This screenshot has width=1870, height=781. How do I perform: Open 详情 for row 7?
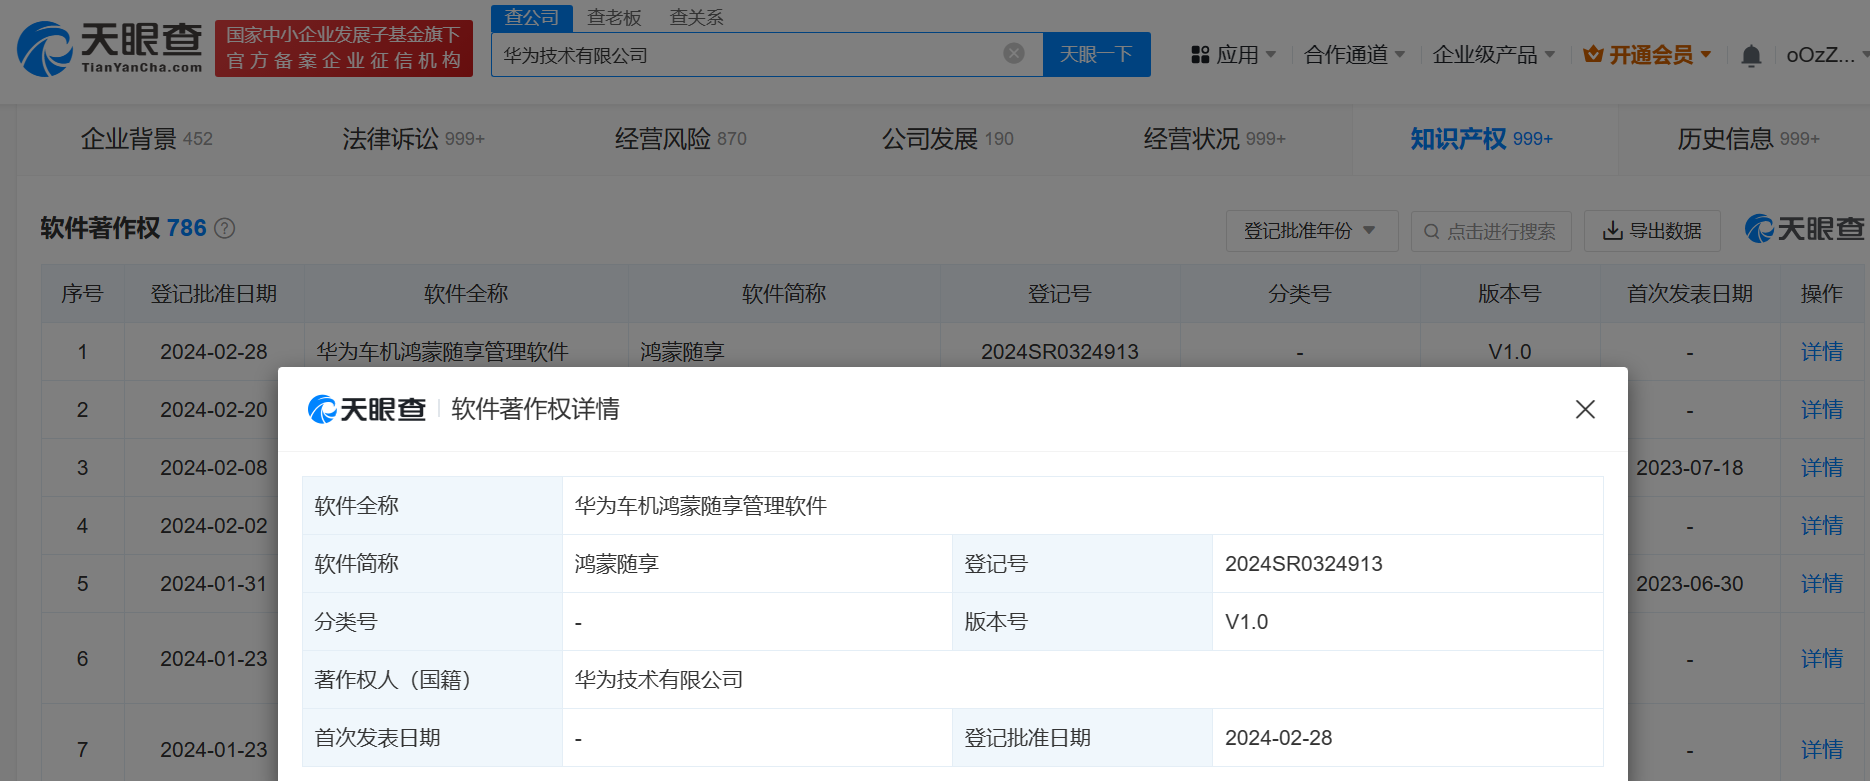click(x=1821, y=750)
